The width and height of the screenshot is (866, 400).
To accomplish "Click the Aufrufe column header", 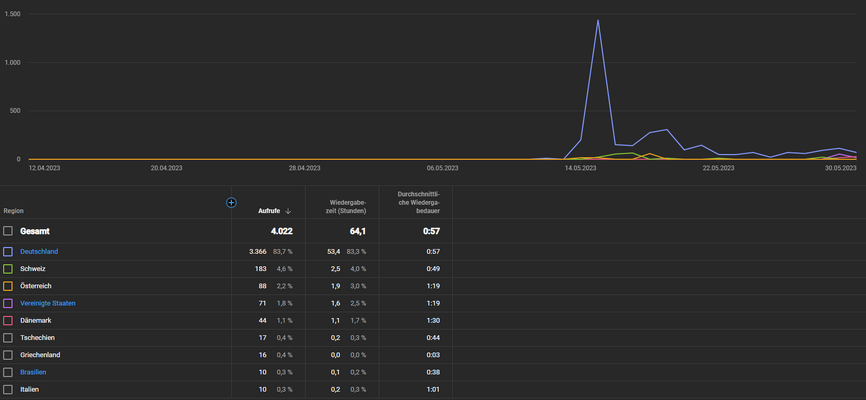I will tap(269, 211).
